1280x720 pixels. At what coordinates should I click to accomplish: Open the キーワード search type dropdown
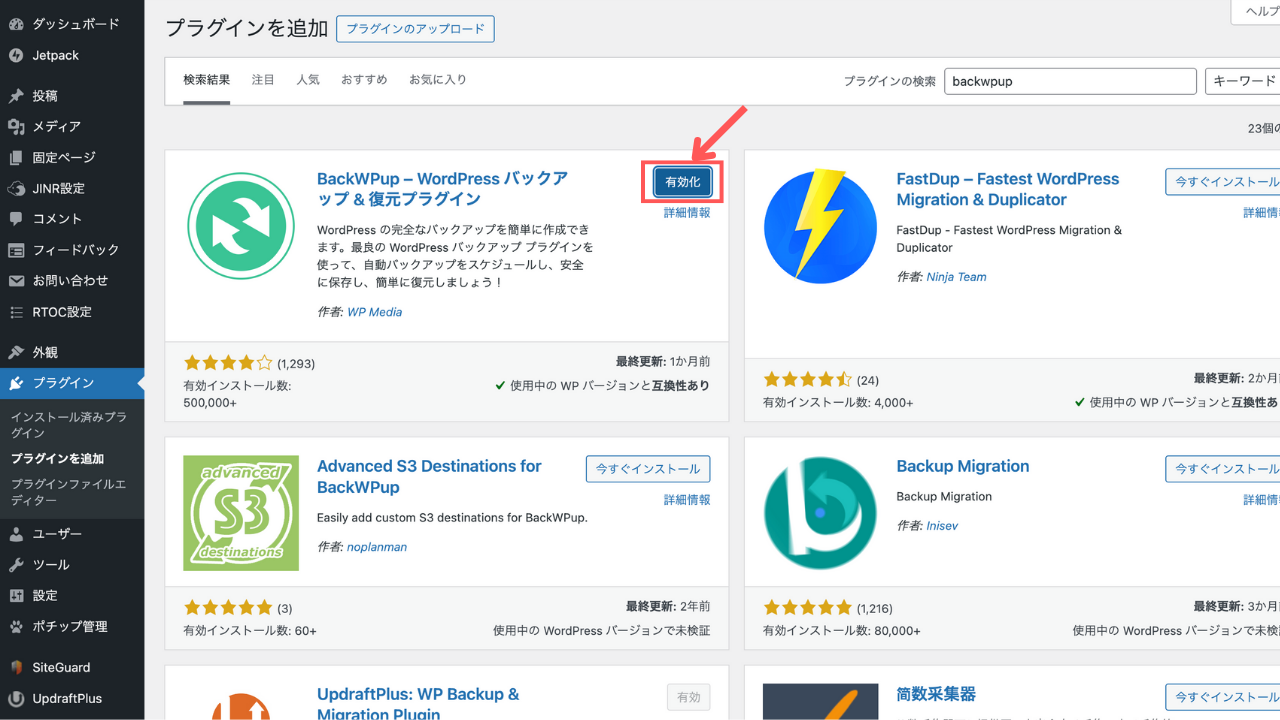1243,81
